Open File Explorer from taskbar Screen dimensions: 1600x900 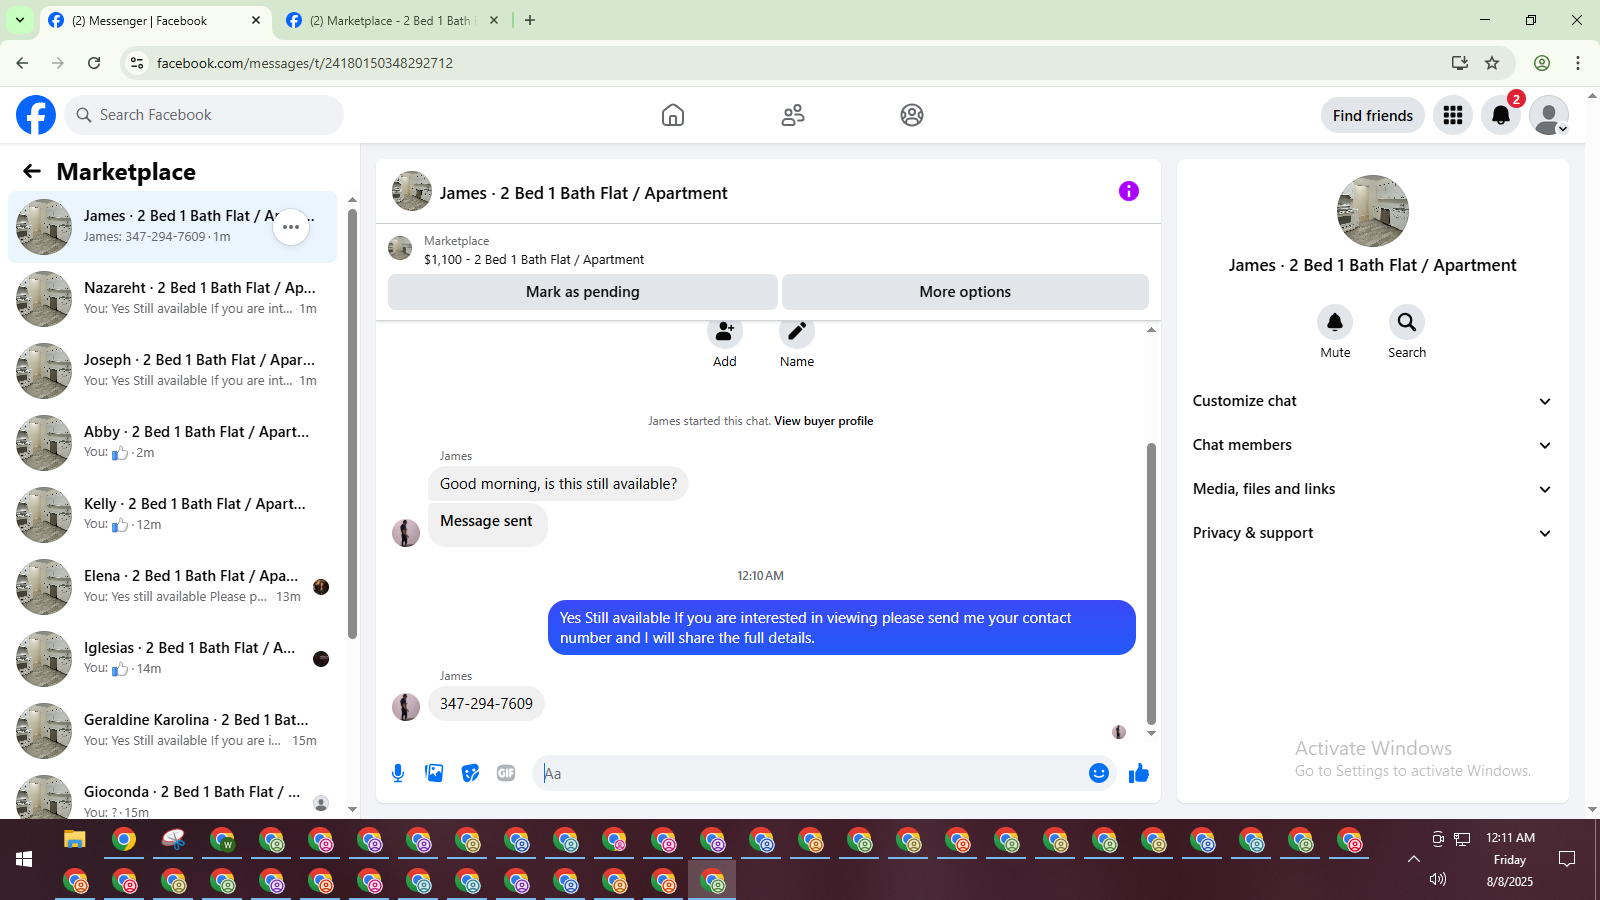tap(75, 839)
